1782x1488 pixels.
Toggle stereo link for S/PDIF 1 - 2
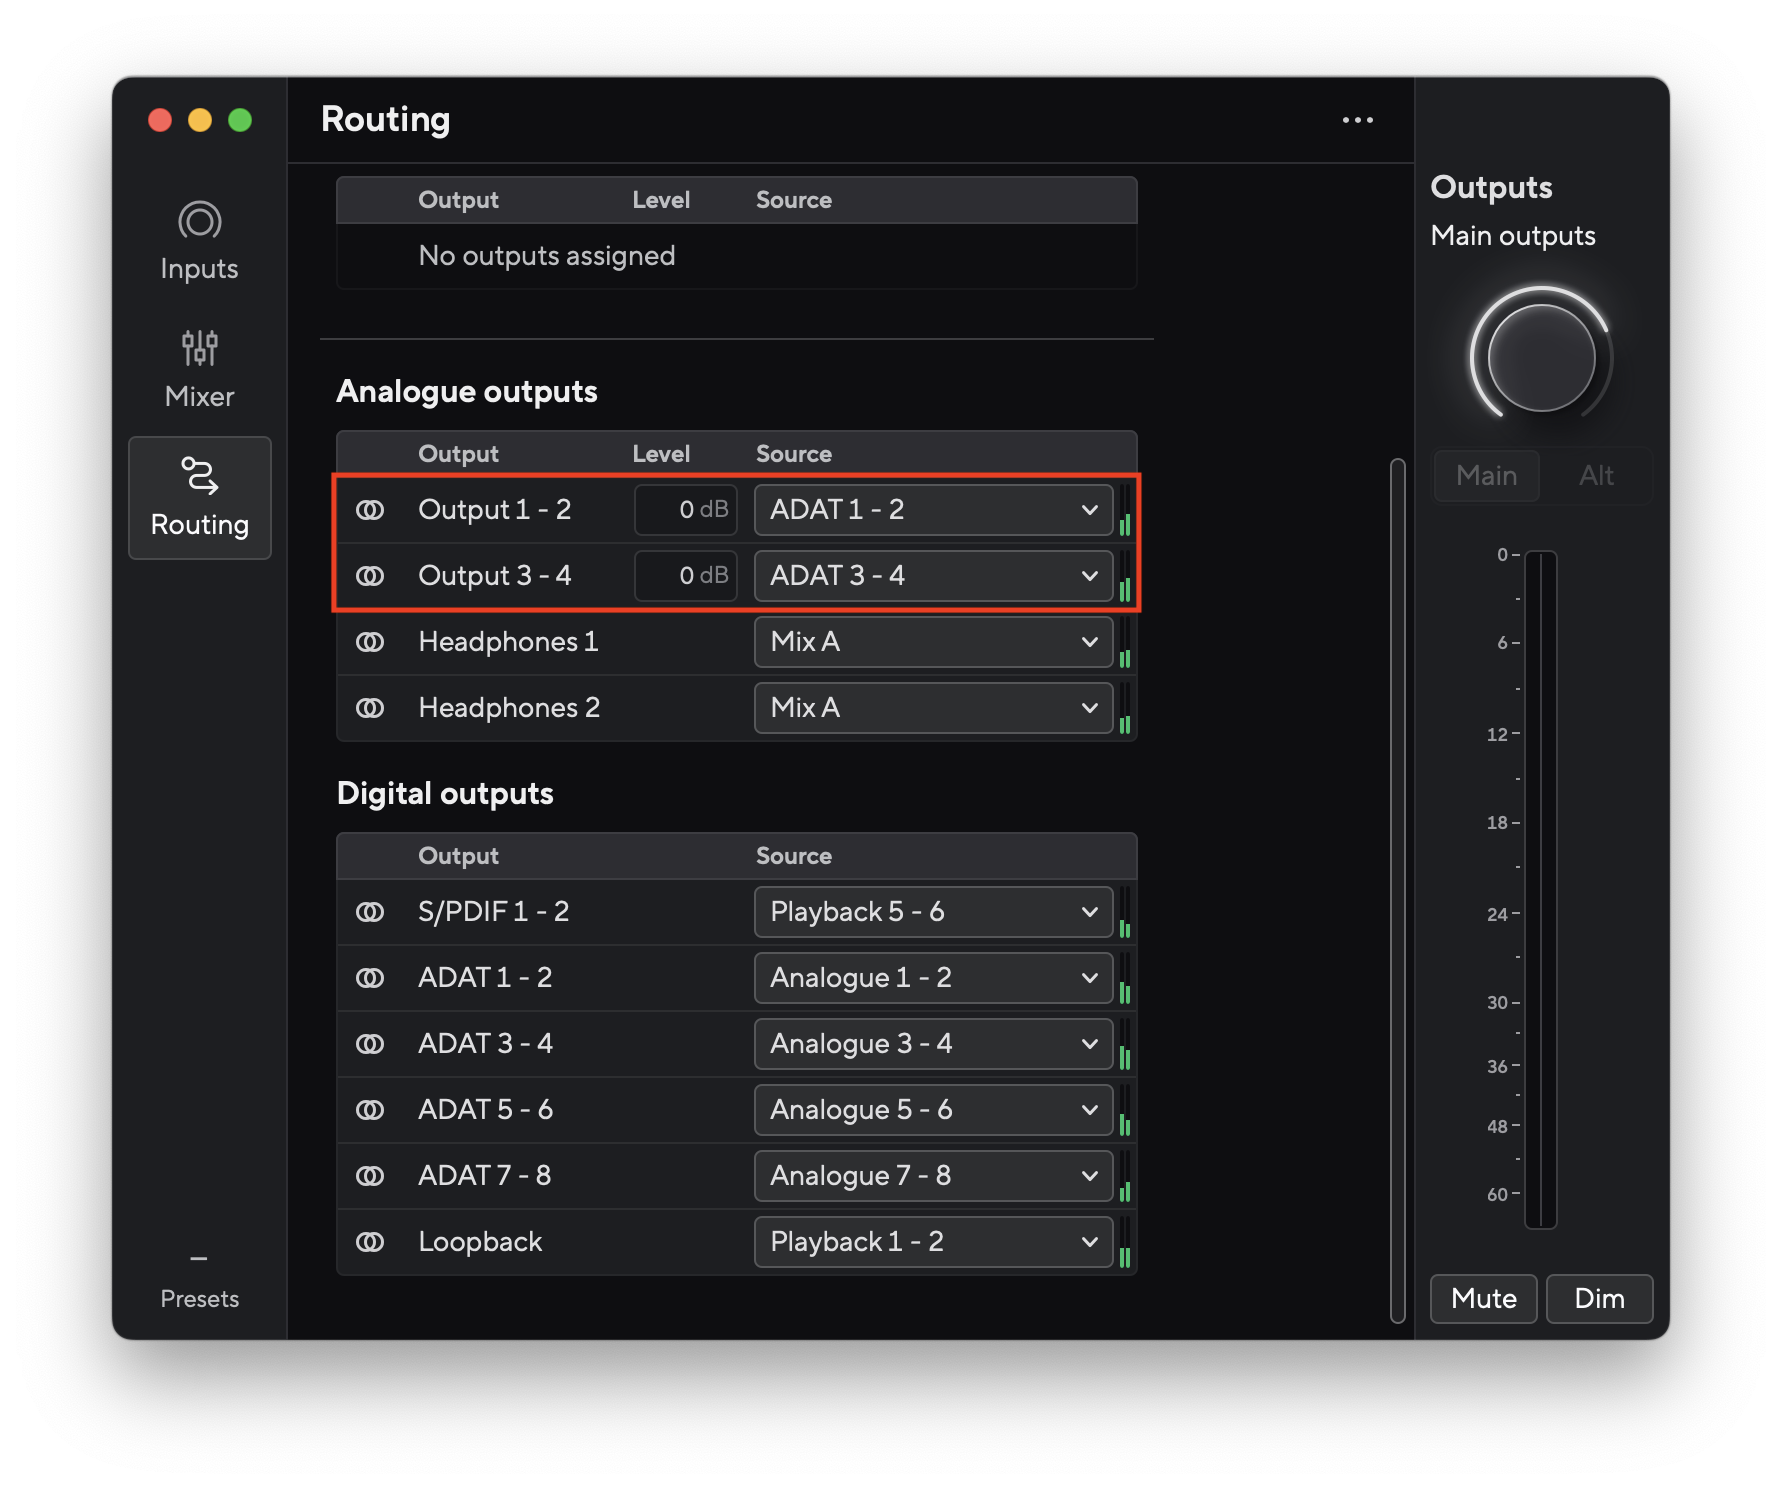tap(370, 912)
